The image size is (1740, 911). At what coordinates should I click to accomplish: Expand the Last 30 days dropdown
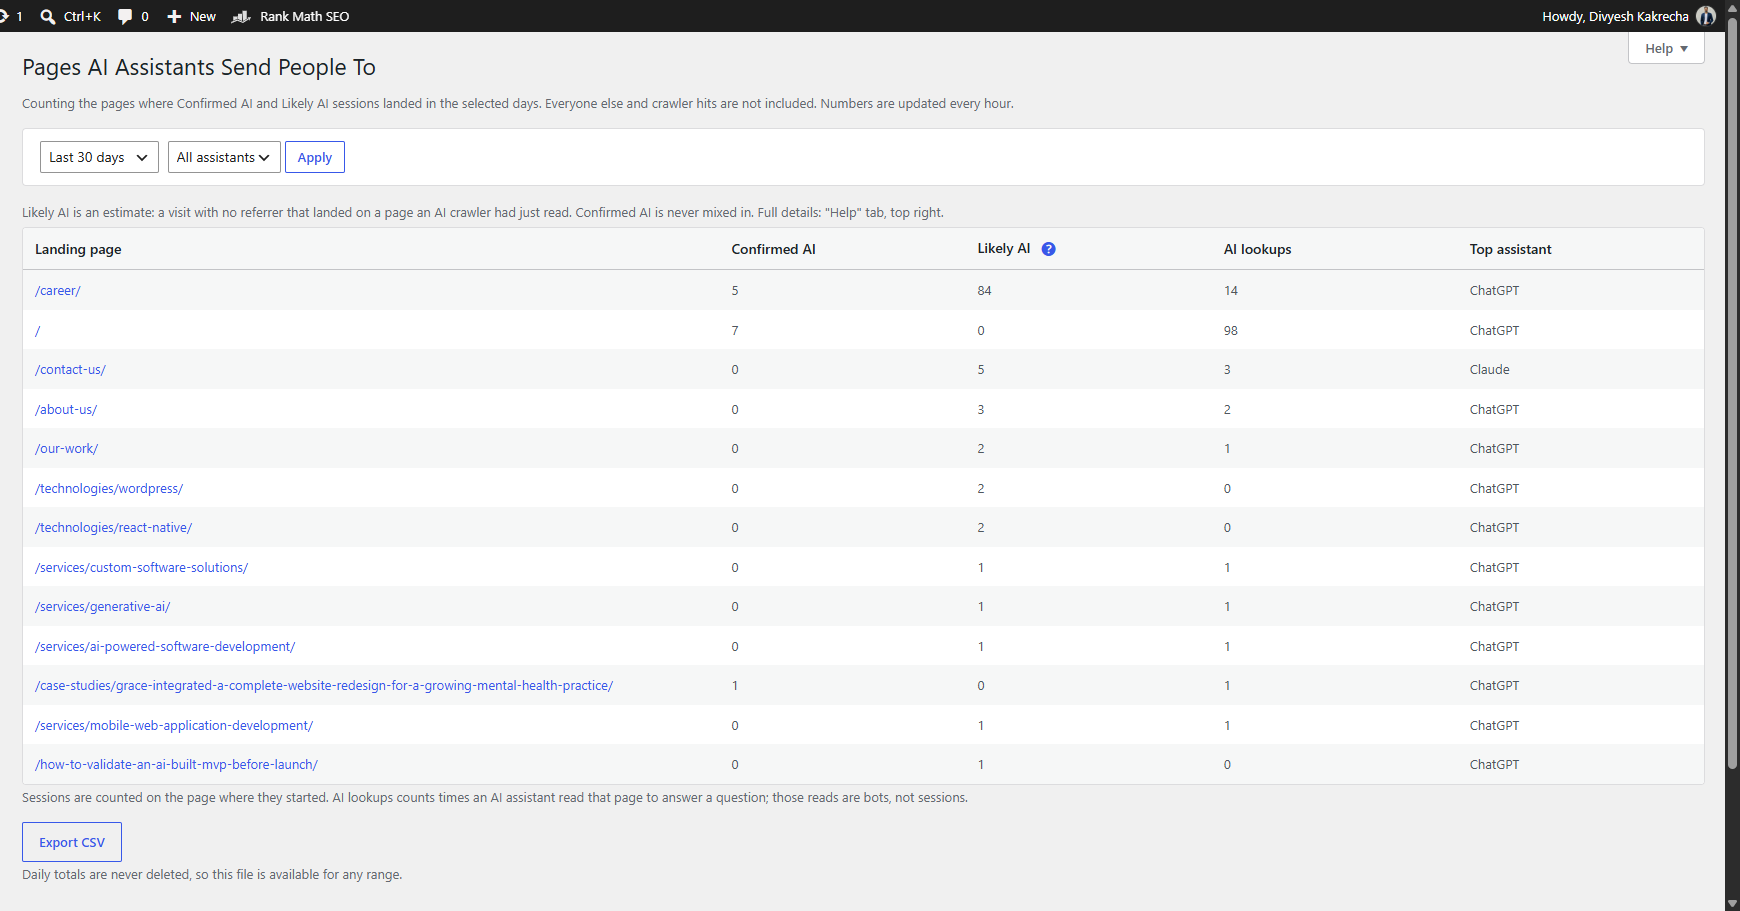pos(99,157)
